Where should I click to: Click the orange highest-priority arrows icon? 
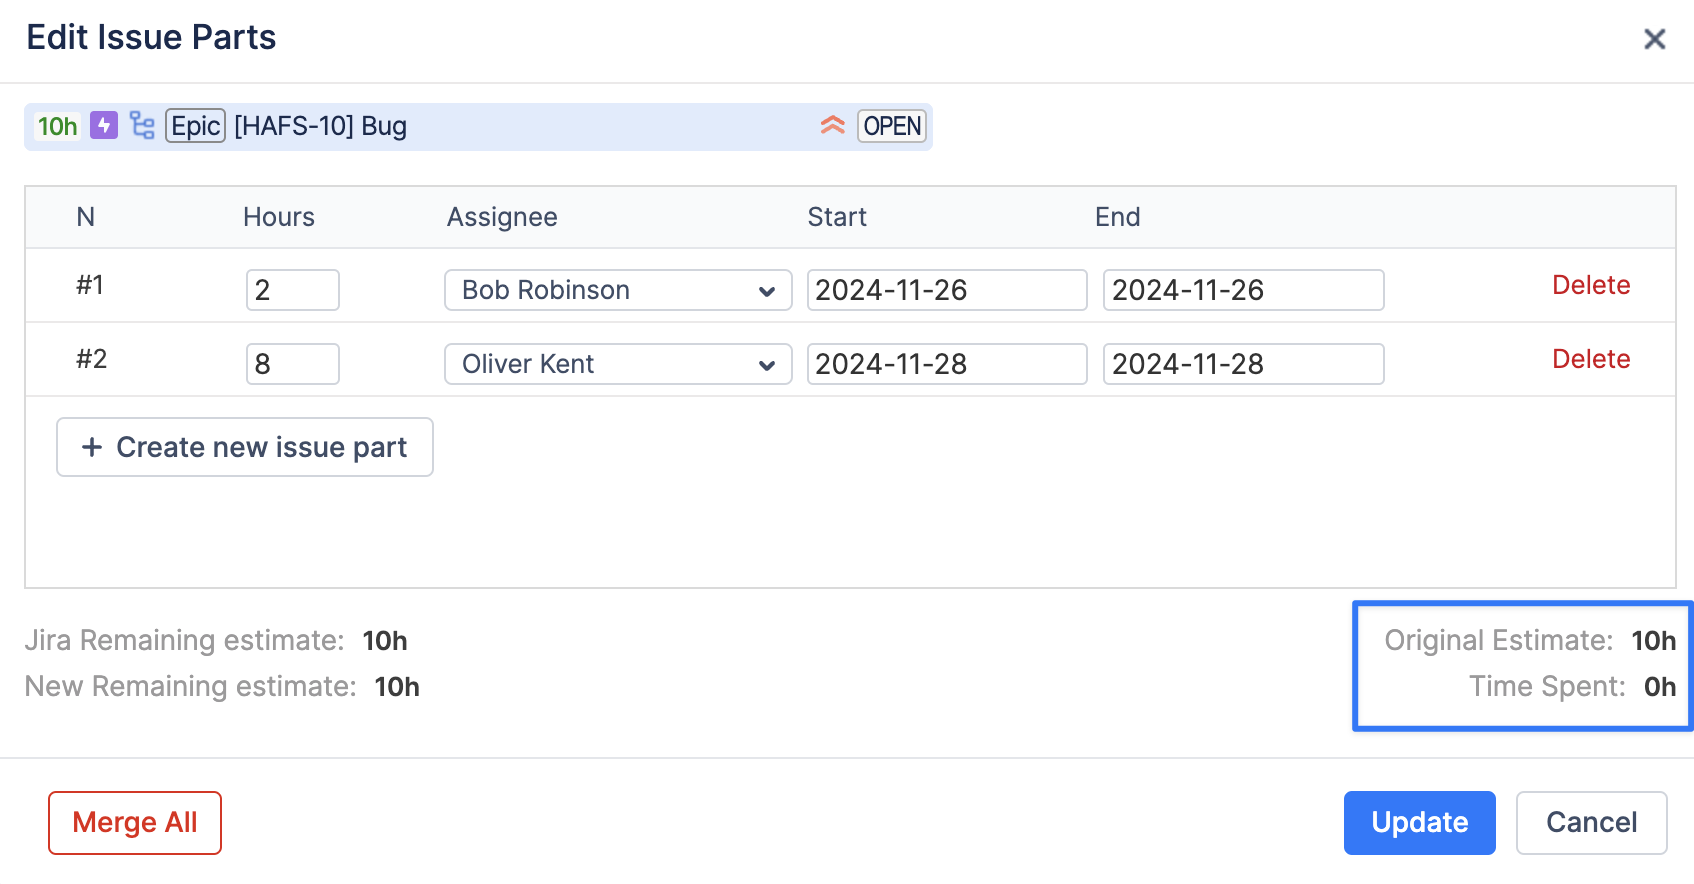point(832,126)
